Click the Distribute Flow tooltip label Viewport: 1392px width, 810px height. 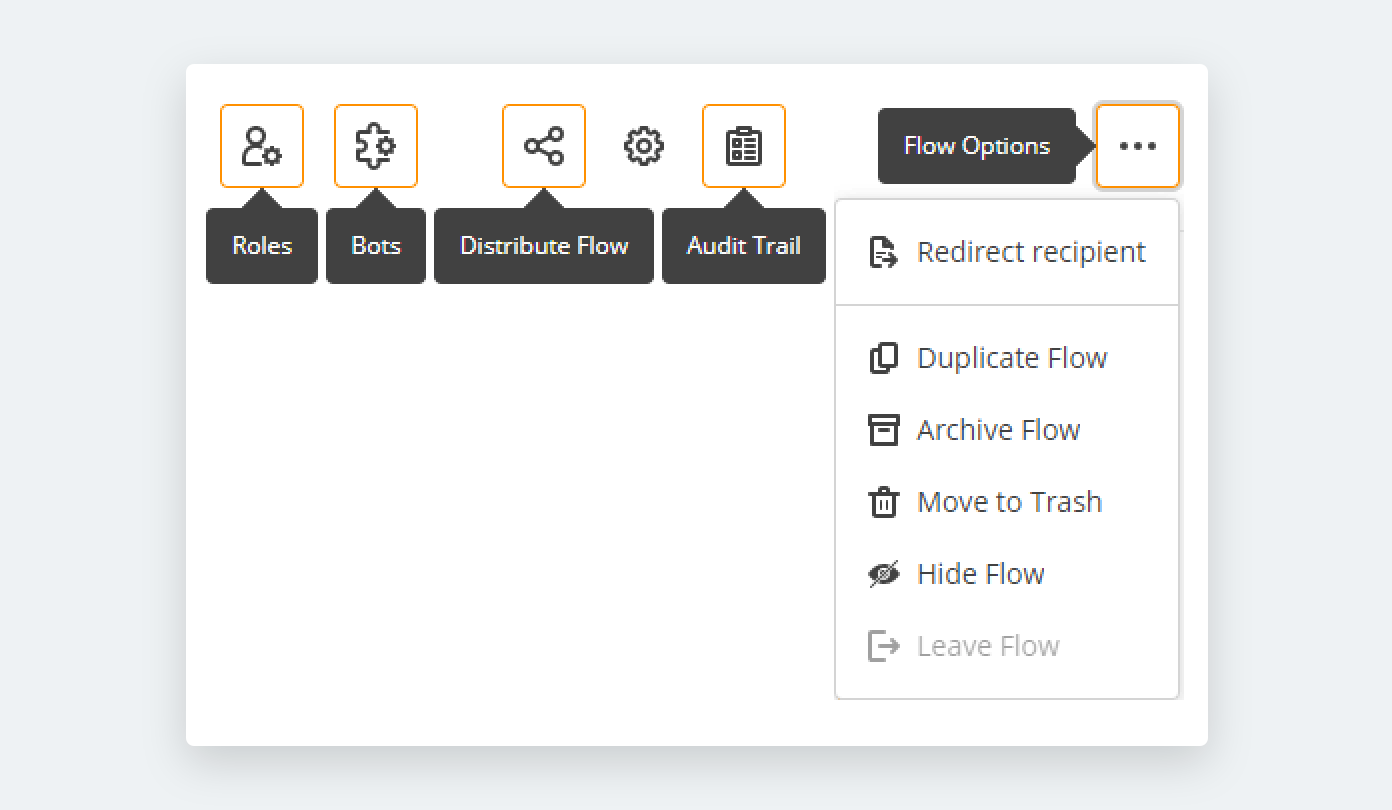click(544, 246)
